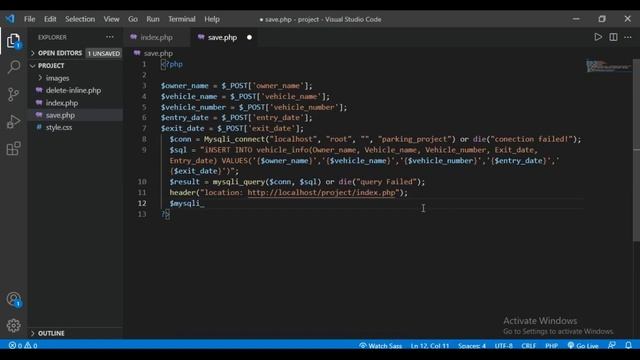Change line ending via CRLF
Screen dimensions: 640x360
coord(529,345)
